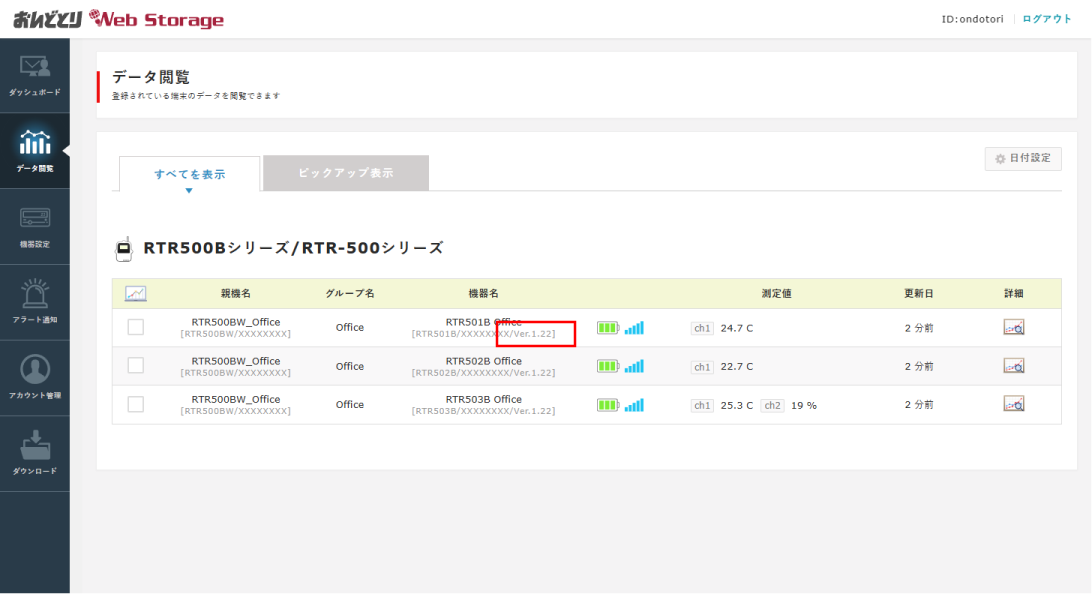The image size is (1092, 594).
Task: Open the ダウンロード download sidebar icon
Action: coord(35,454)
